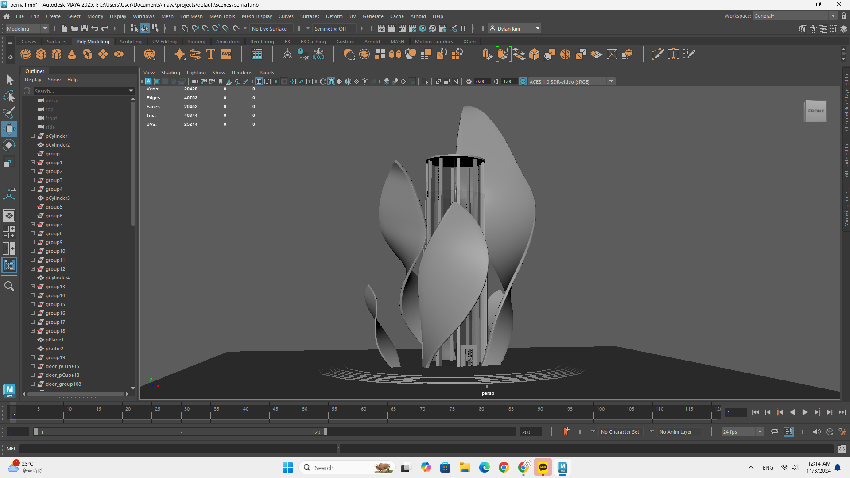
Task: Click the playback range slider bar
Action: [180, 432]
